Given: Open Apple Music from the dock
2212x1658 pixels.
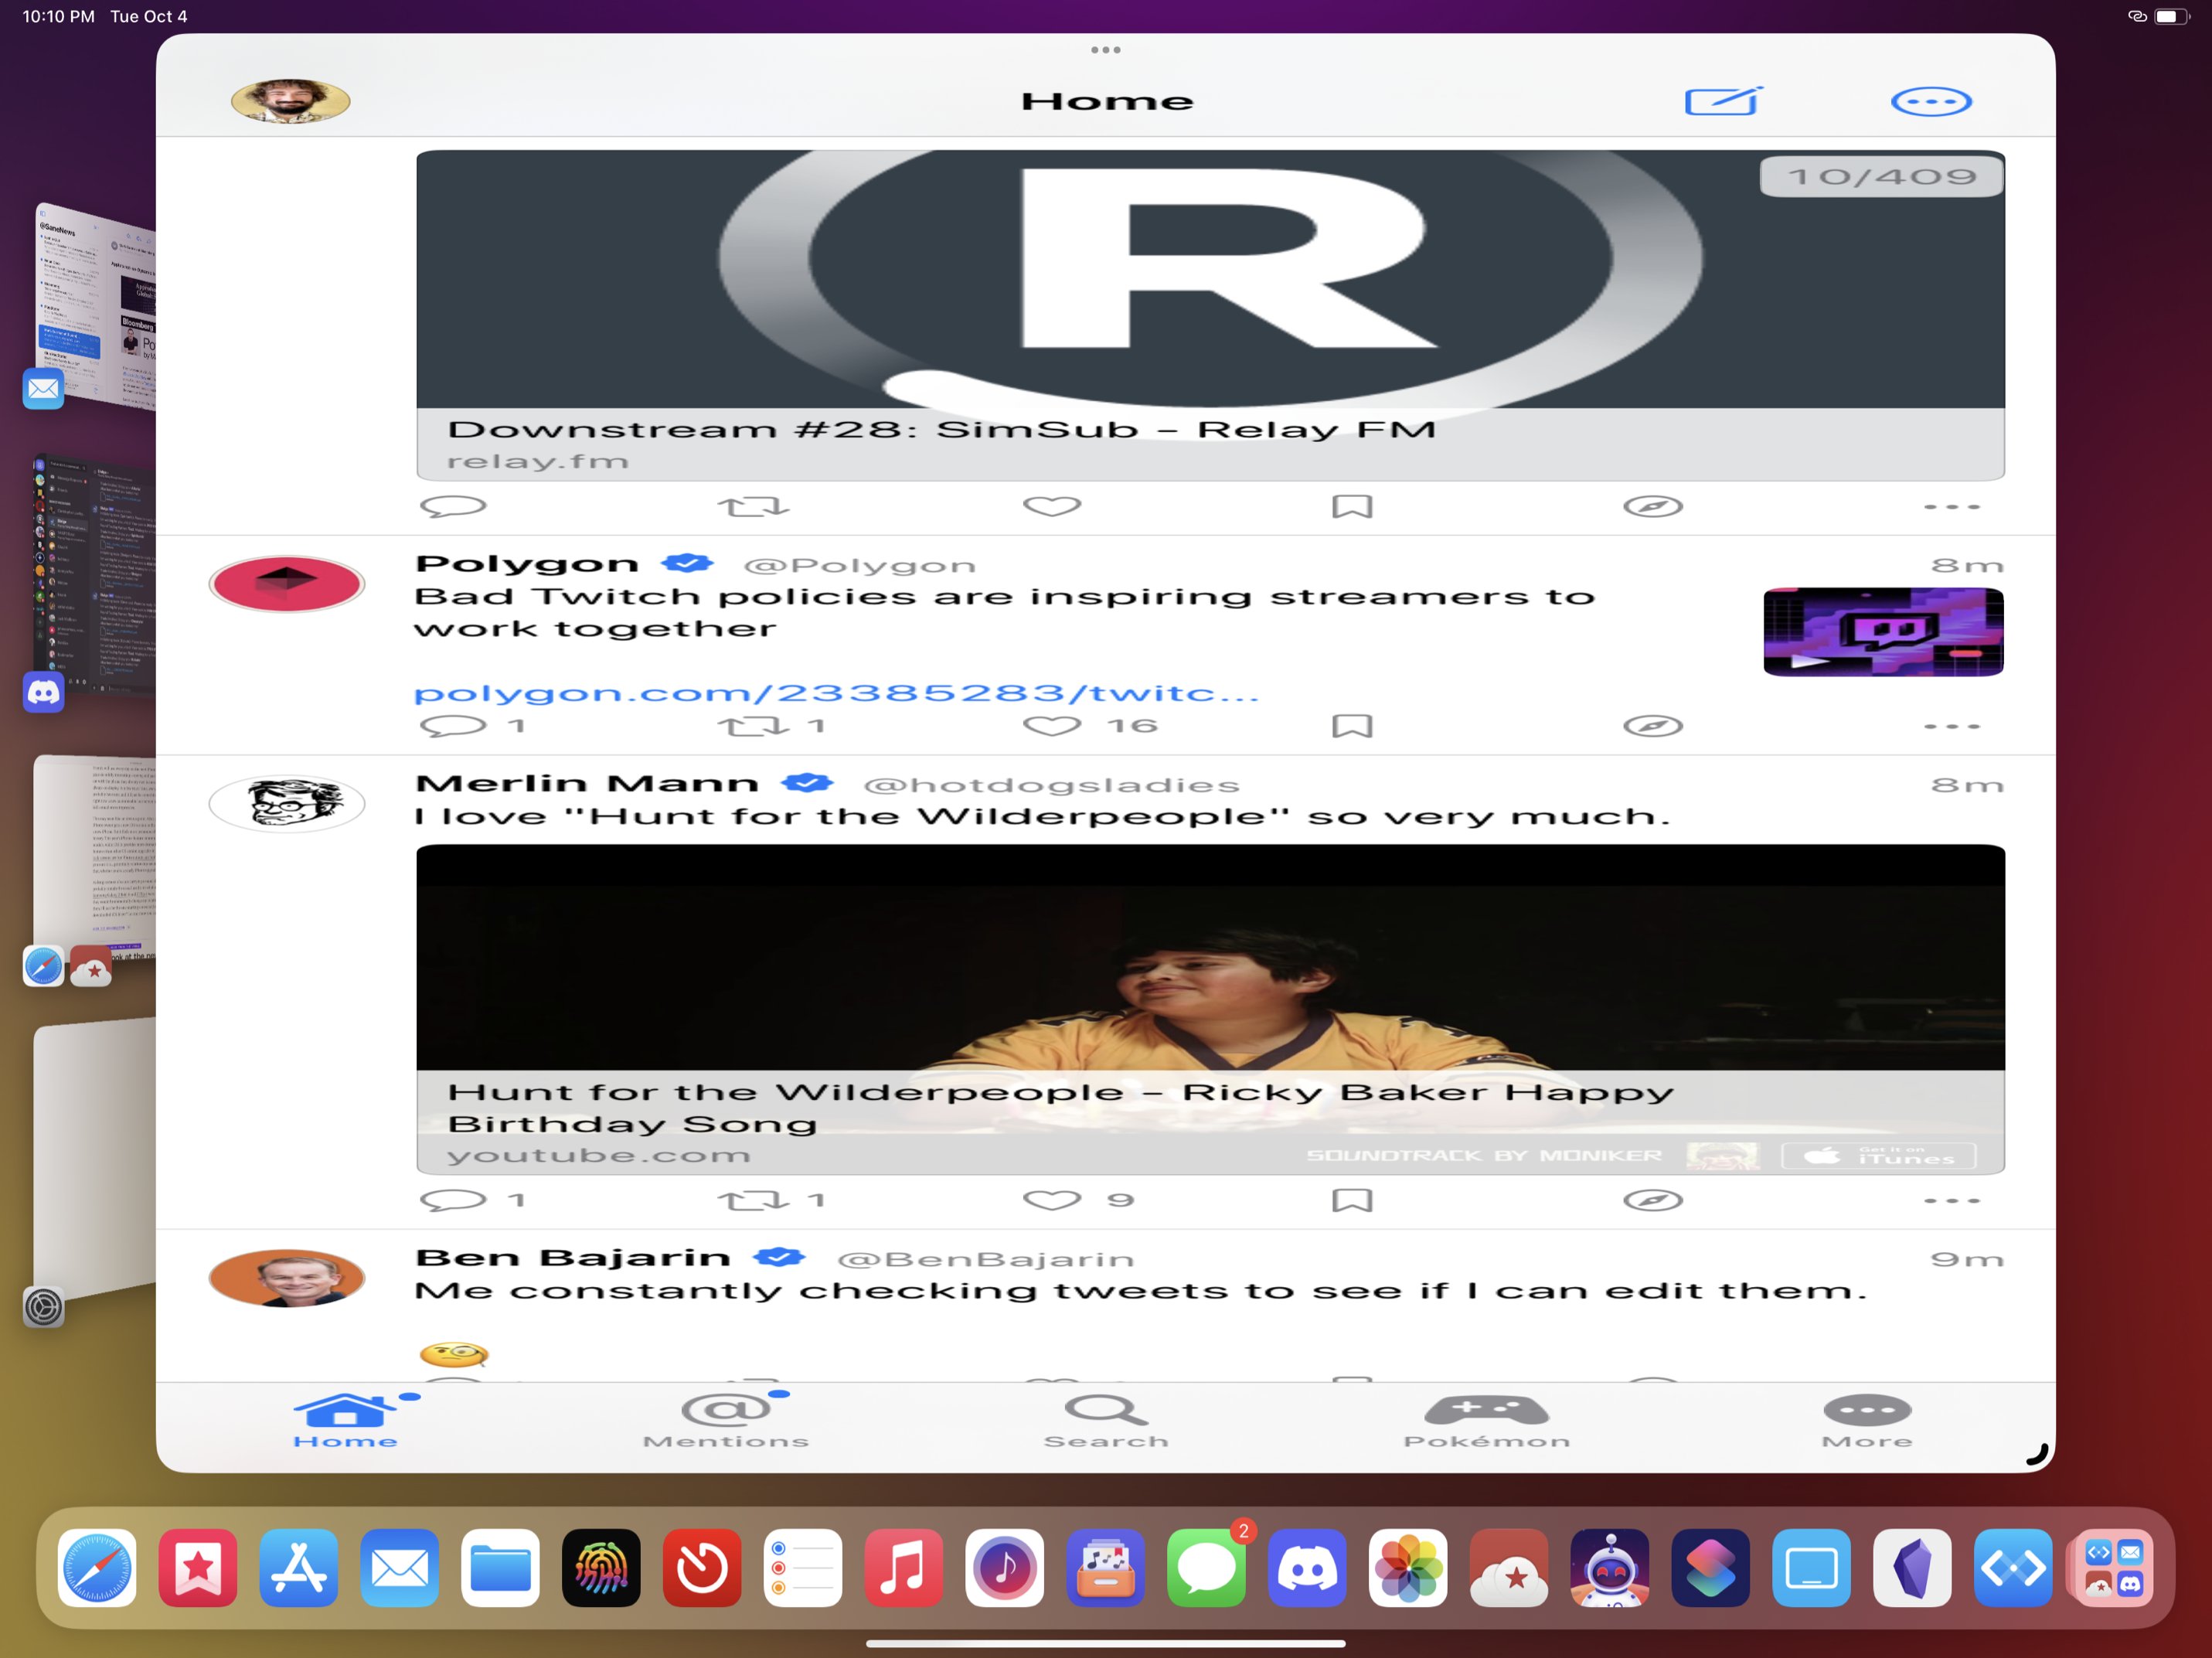Looking at the screenshot, I should pyautogui.click(x=903, y=1567).
